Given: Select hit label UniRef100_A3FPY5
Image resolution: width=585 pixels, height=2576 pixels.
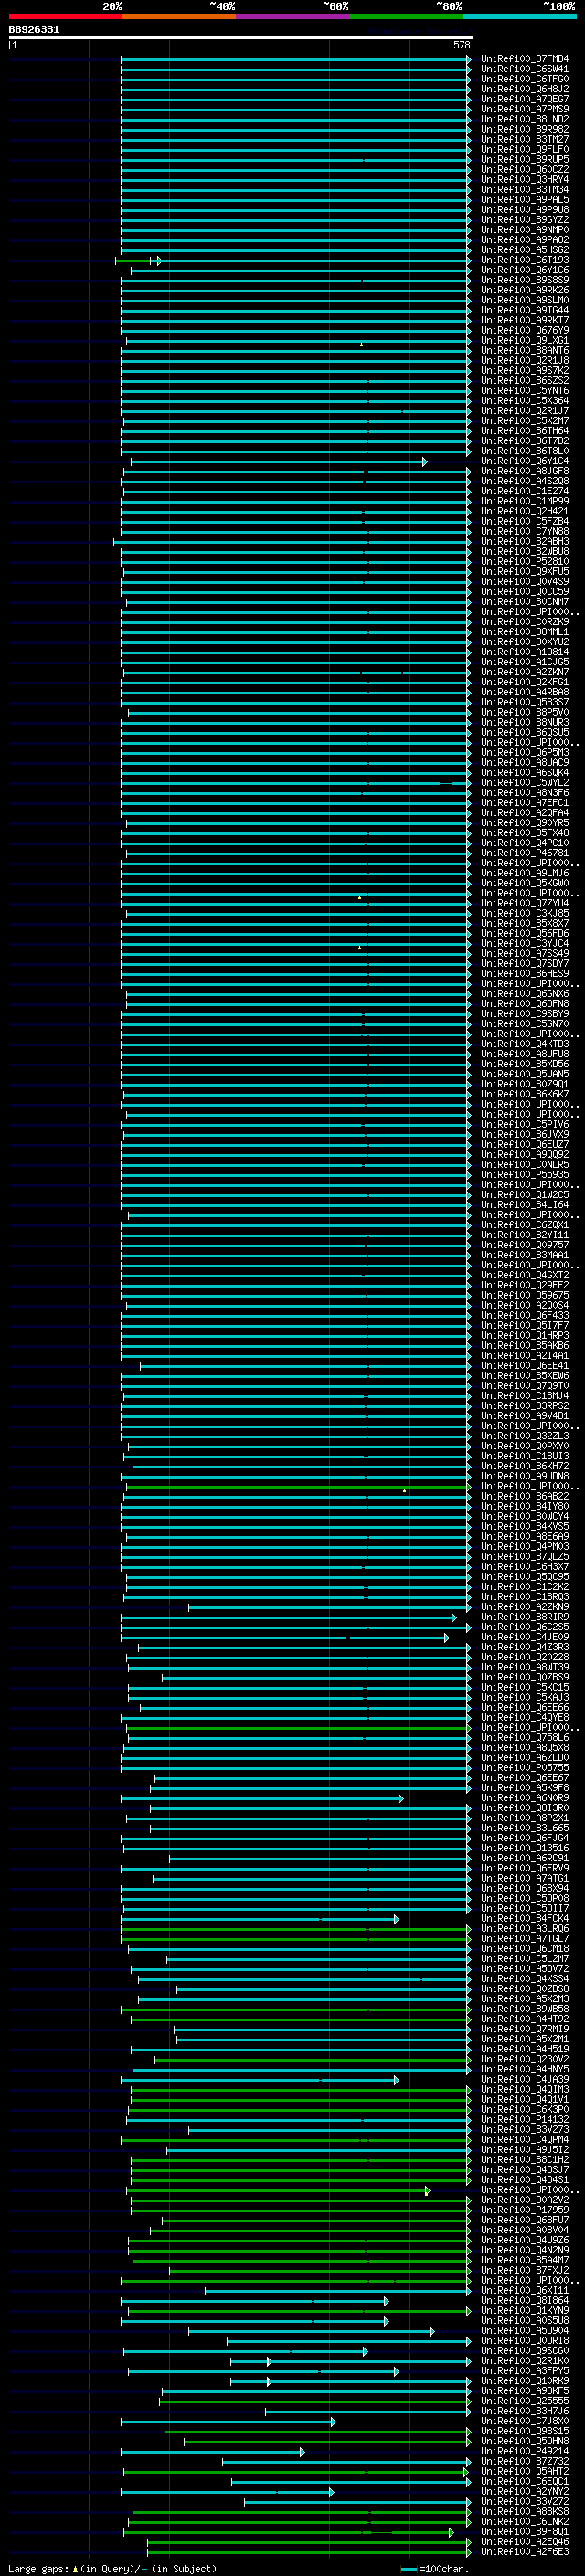Looking at the screenshot, I should 524,2372.
